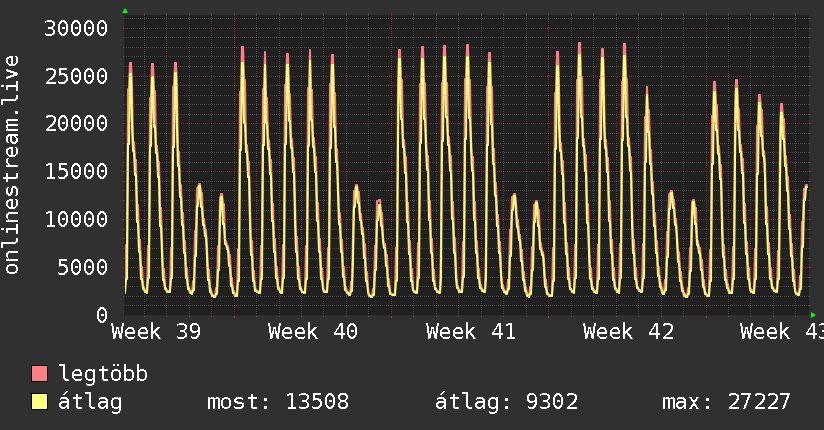This screenshot has width=824, height=430.
Task: Select the Week 39 axis label
Action: 156,332
